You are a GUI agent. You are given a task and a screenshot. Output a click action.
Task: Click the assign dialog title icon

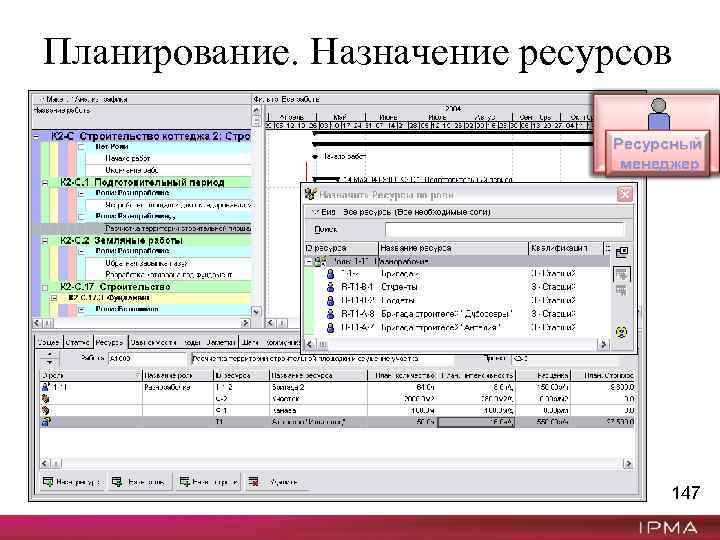(x=311, y=195)
